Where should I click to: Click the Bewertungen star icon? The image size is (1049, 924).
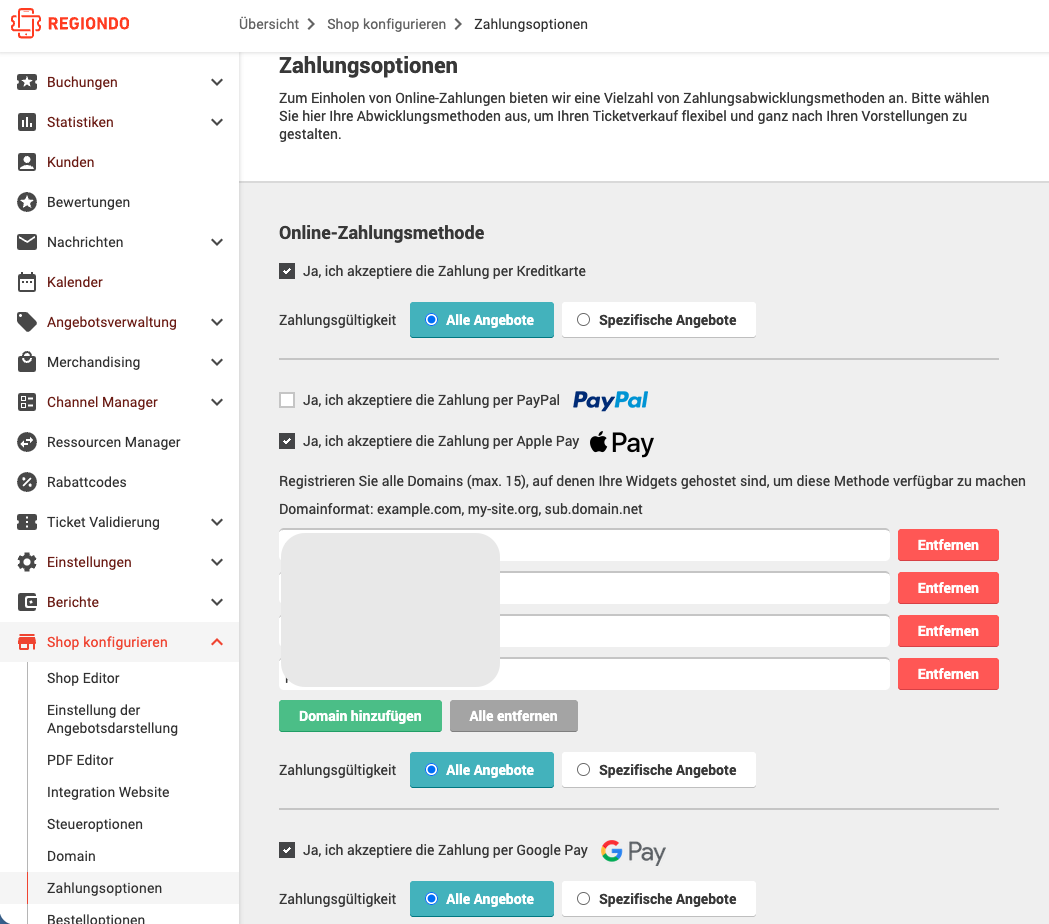(x=27, y=202)
